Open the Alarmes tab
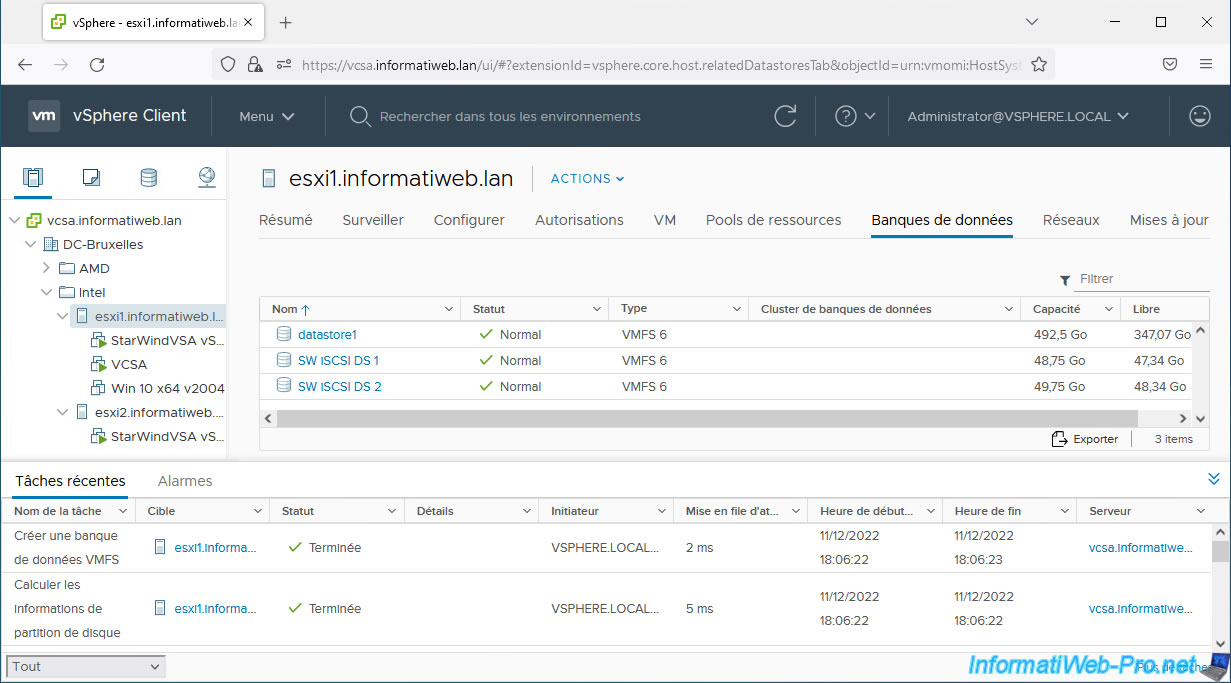The width and height of the screenshot is (1231, 683). pos(185,481)
